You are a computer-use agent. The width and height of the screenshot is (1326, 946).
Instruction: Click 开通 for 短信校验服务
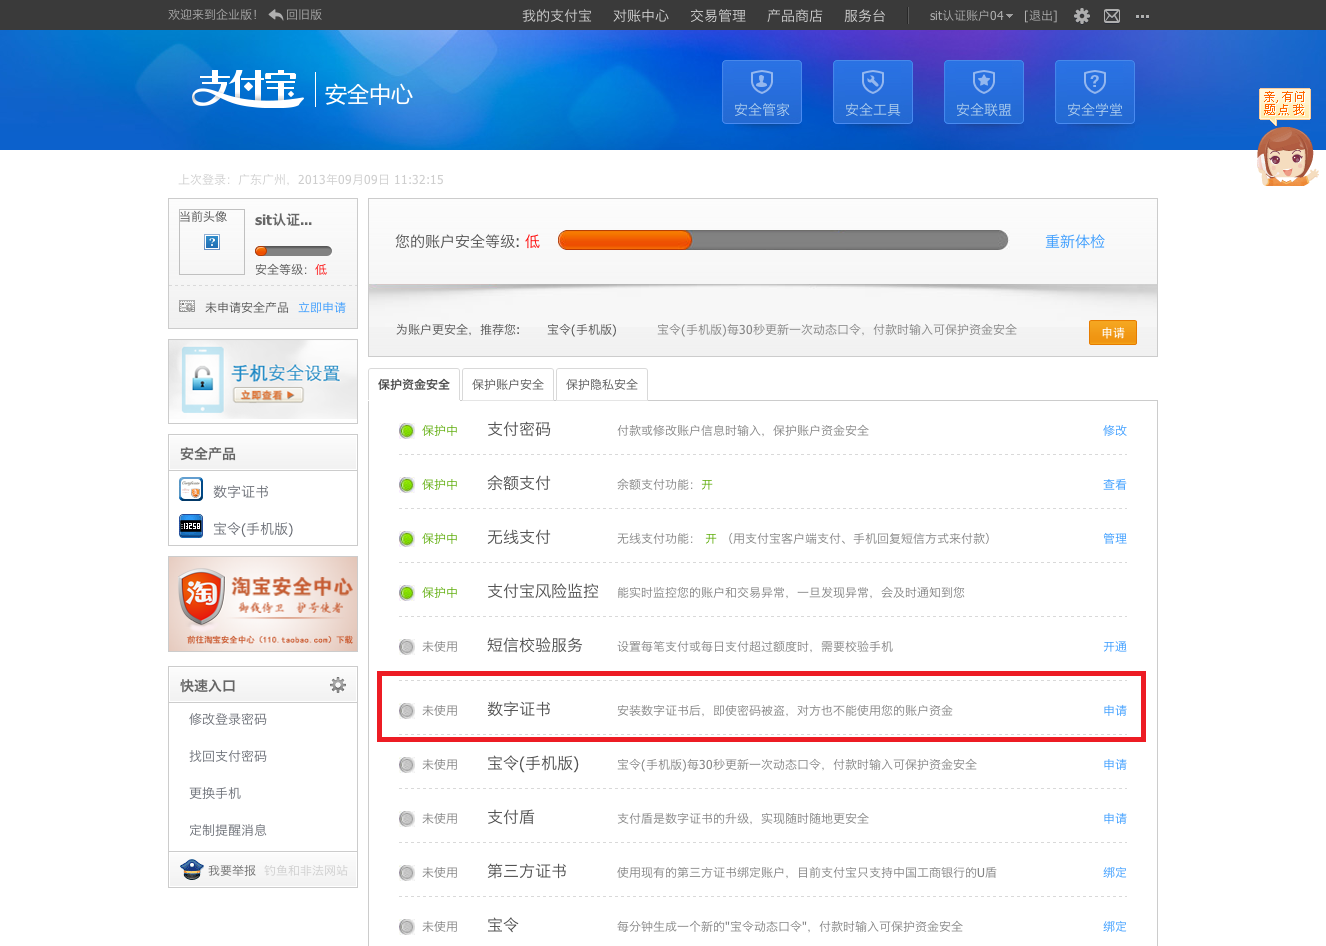(x=1115, y=647)
